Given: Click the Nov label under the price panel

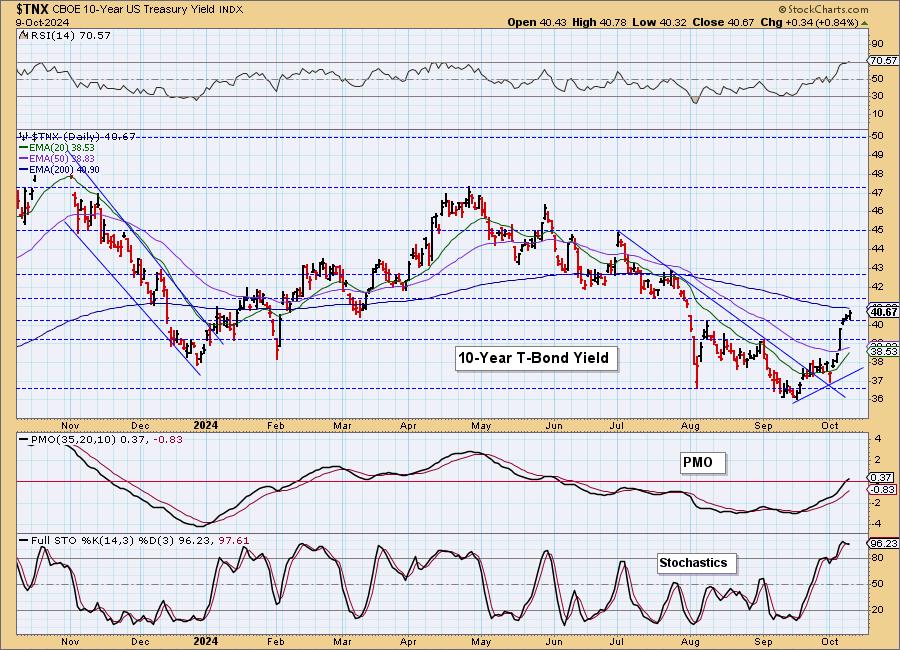Looking at the screenshot, I should tap(69, 425).
